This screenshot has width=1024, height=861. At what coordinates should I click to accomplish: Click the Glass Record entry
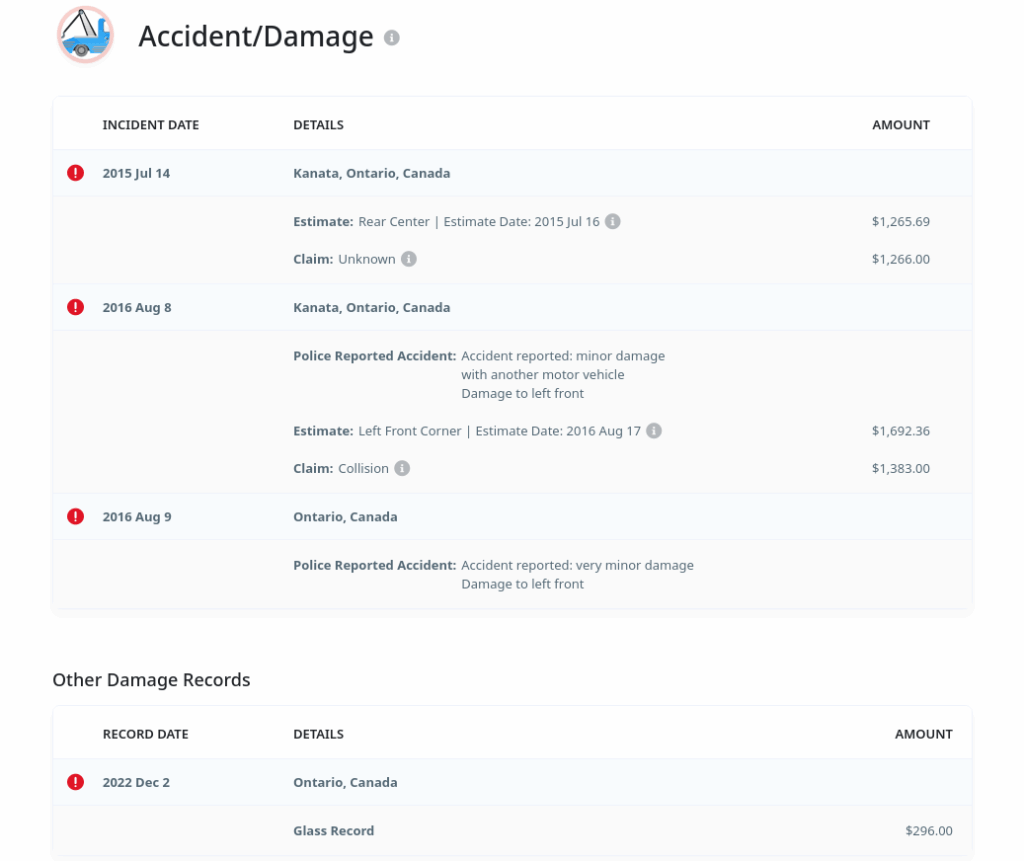coord(333,830)
